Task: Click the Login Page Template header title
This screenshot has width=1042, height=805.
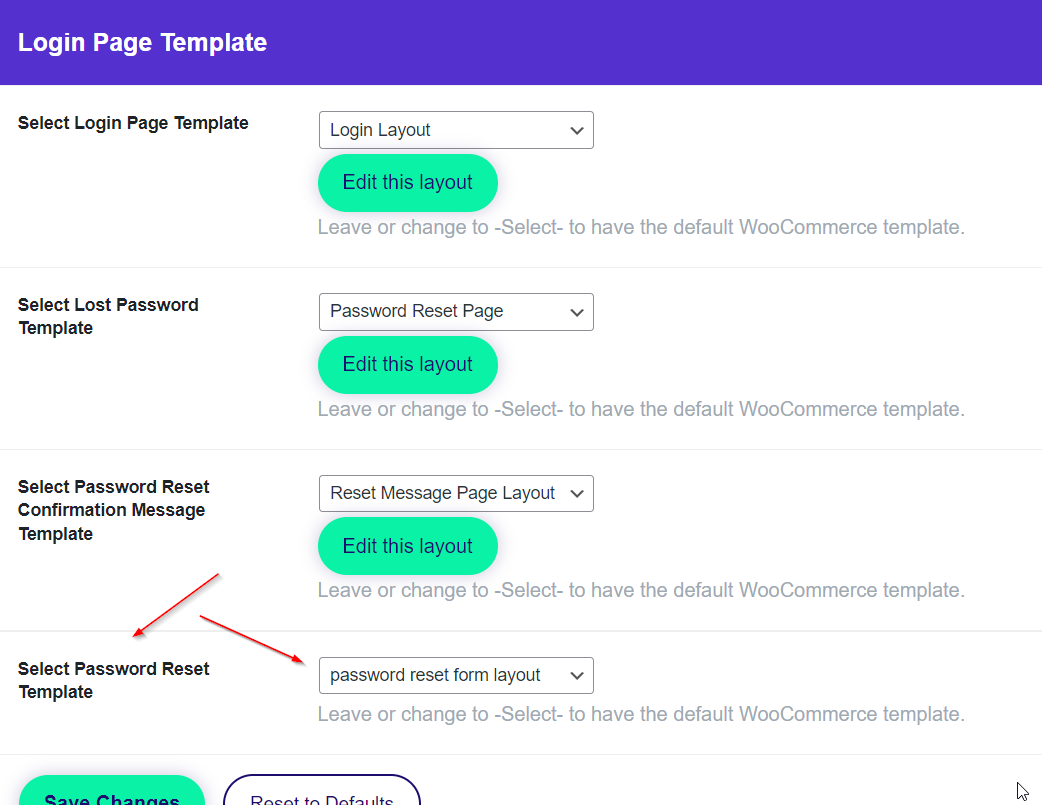Action: coord(142,43)
